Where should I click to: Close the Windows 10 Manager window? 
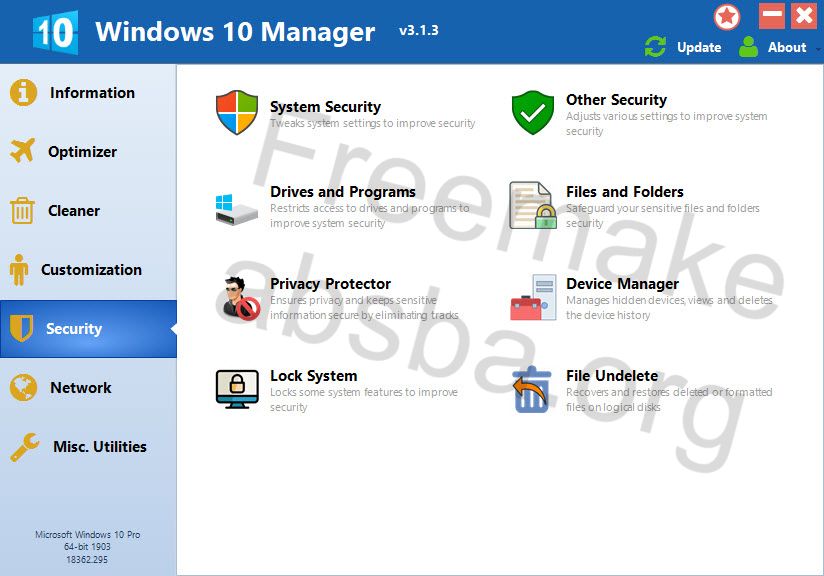coord(804,16)
